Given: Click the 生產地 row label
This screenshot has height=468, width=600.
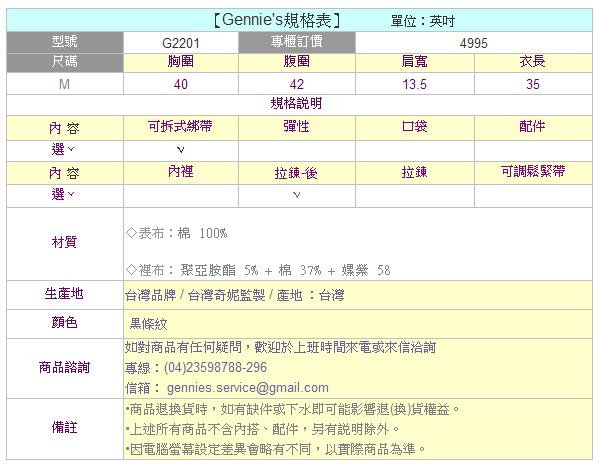Looking at the screenshot, I should (x=64, y=294).
